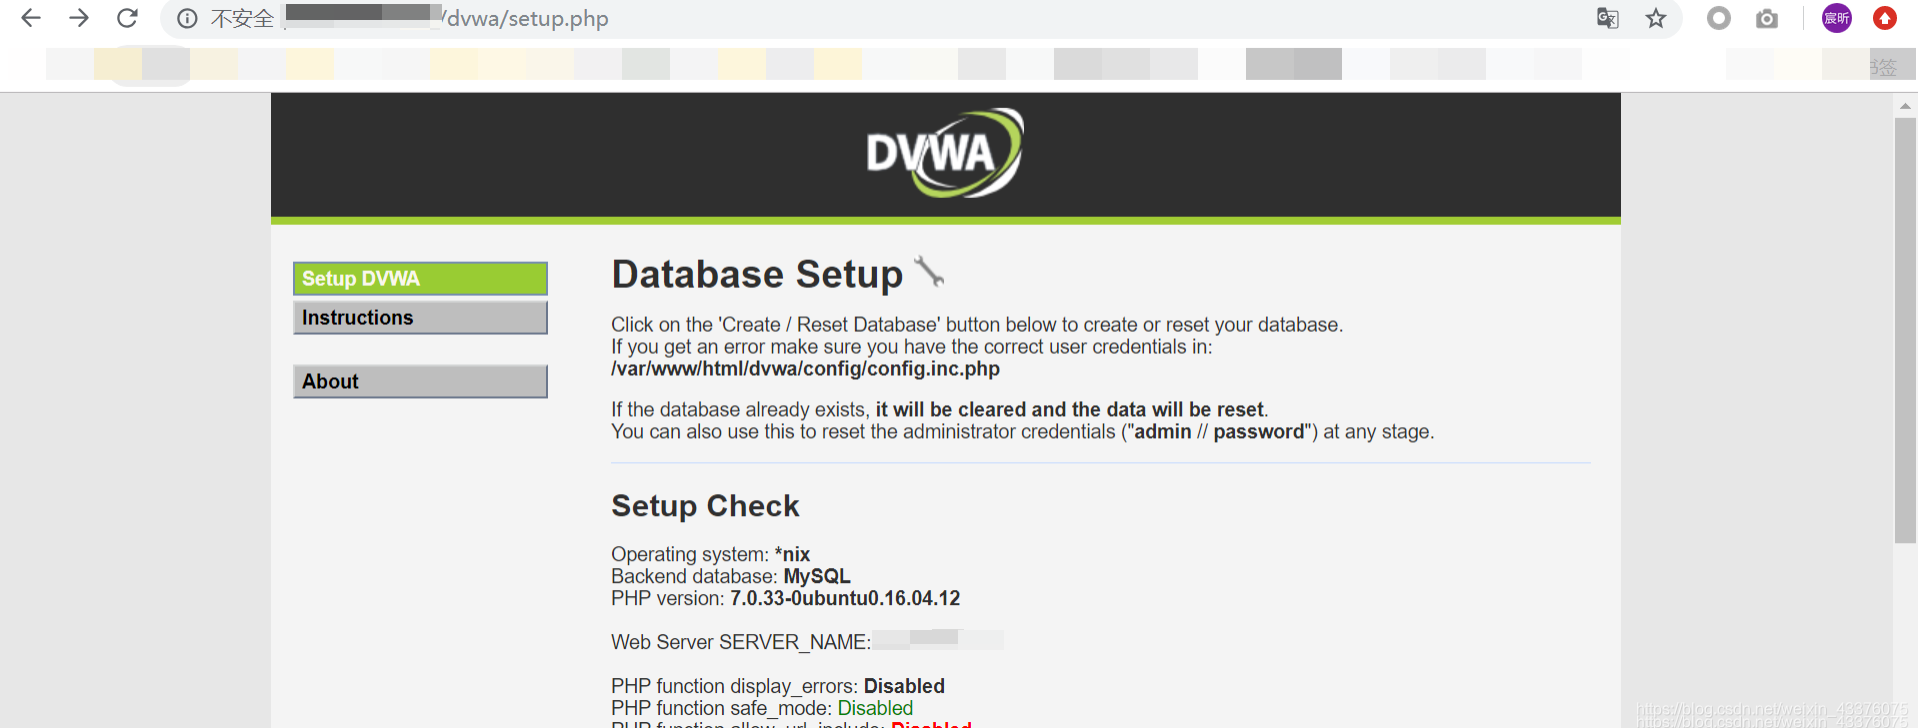Open the translate page icon
The image size is (1918, 728).
tap(1607, 18)
